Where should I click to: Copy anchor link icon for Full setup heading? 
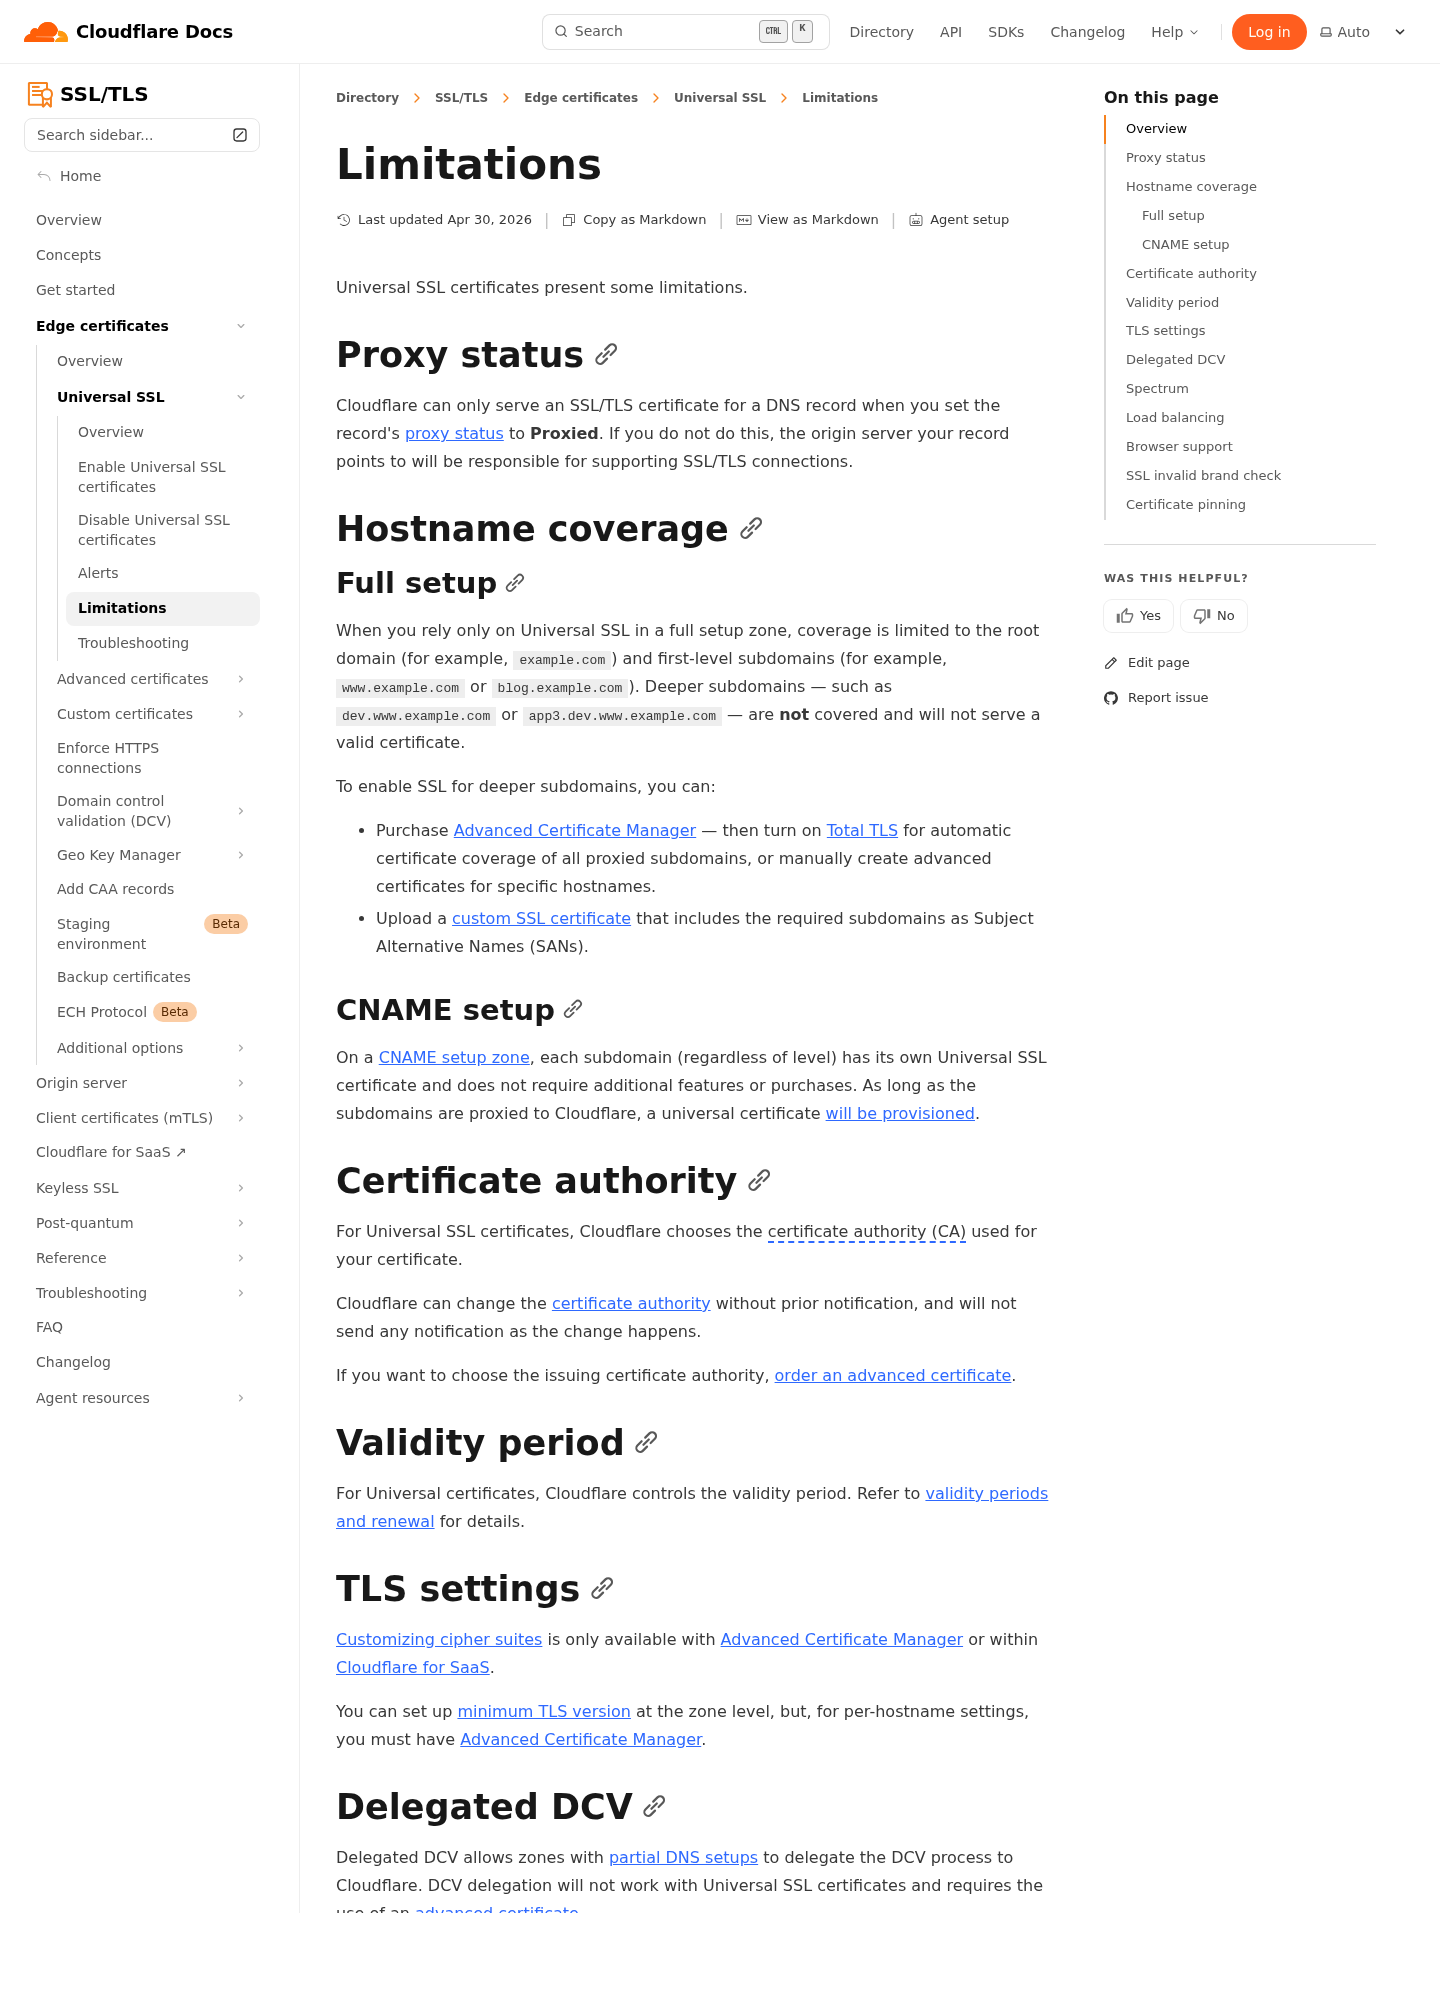[x=515, y=583]
